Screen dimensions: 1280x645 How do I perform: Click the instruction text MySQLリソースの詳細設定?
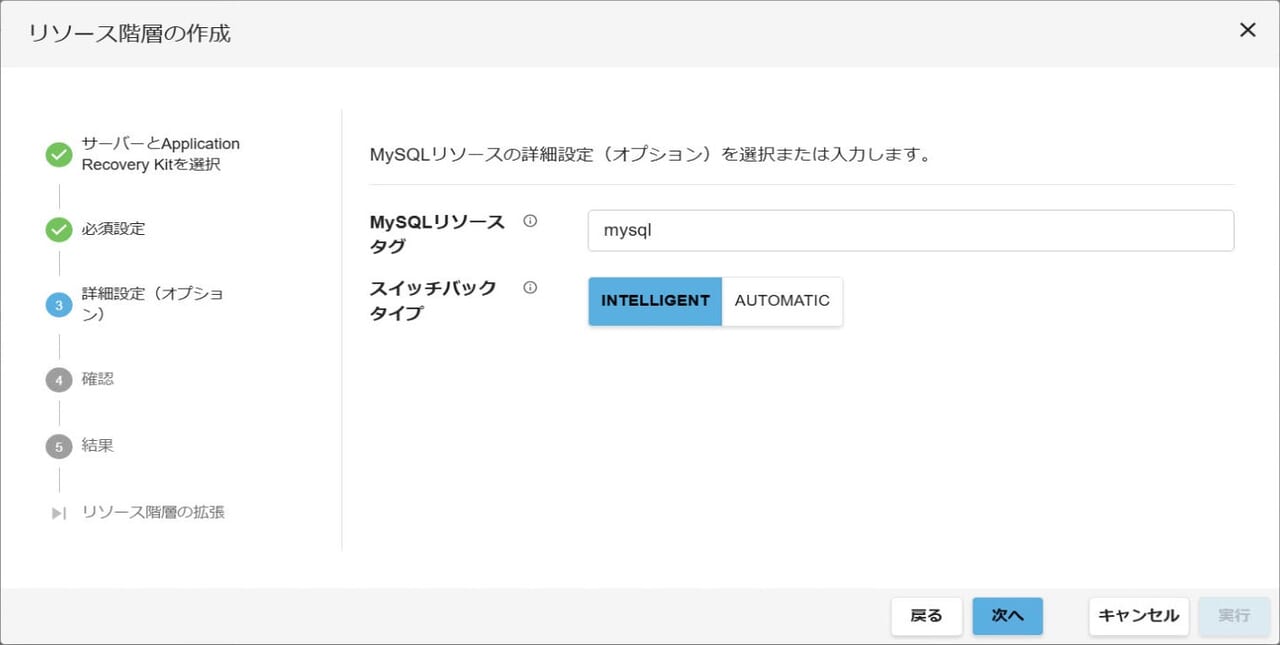tap(651, 156)
